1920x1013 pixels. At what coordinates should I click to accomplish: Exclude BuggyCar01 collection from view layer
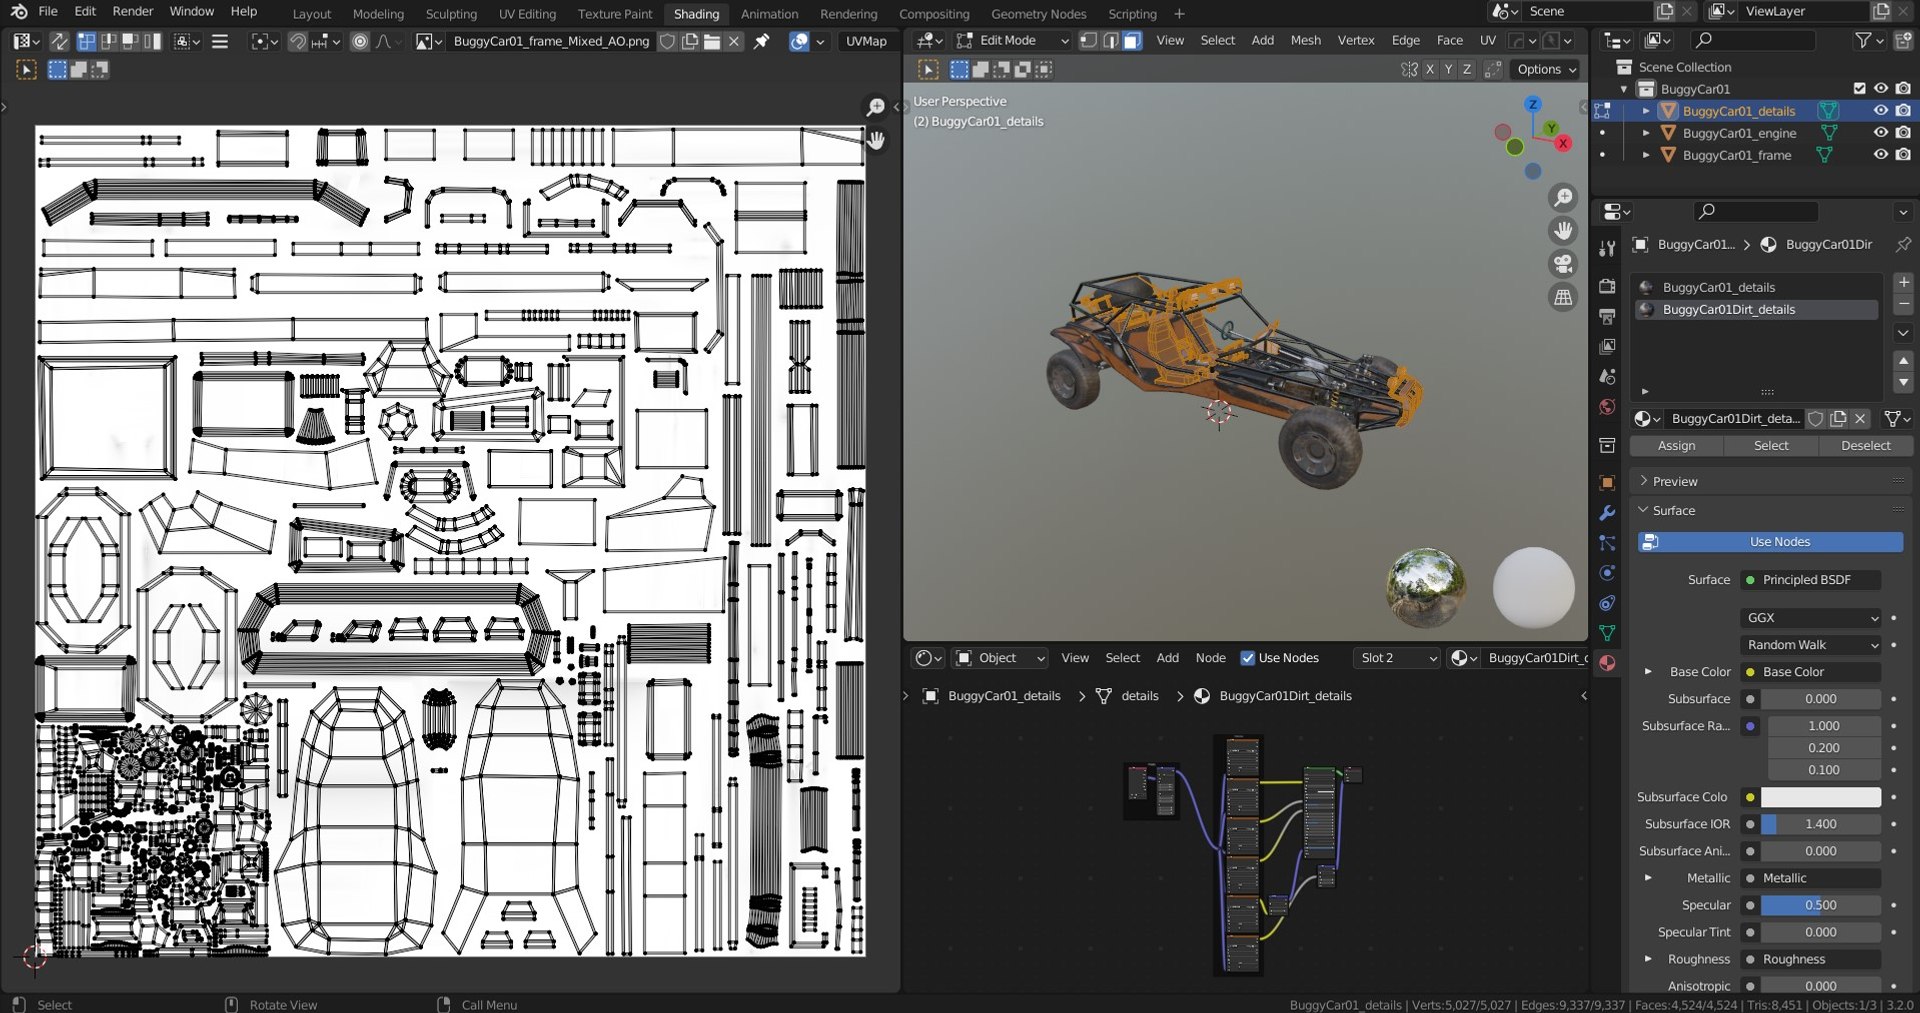[1860, 89]
